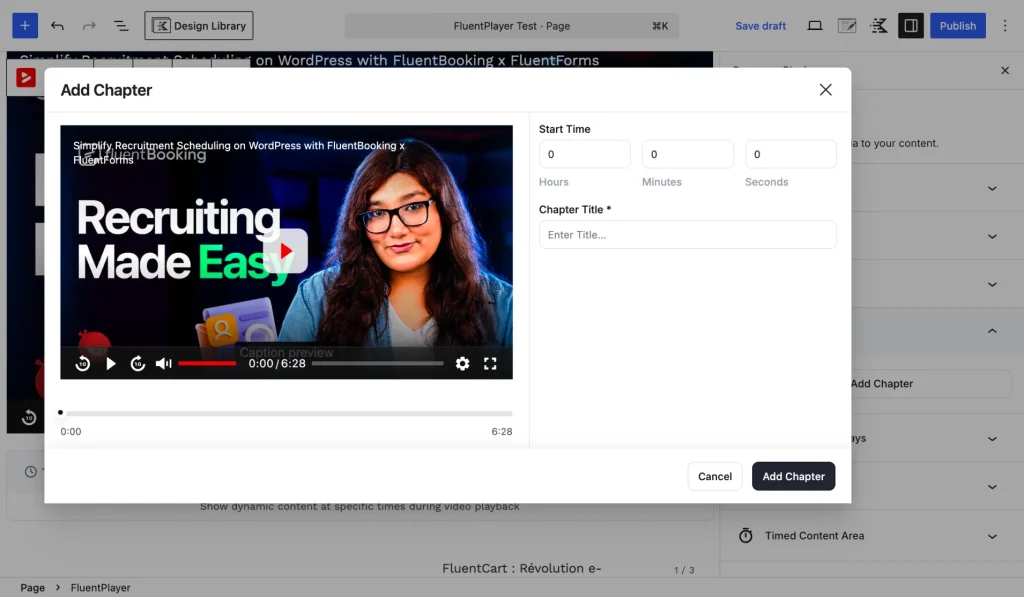Mute the dialog video volume
This screenshot has width=1024, height=597.
coord(163,363)
